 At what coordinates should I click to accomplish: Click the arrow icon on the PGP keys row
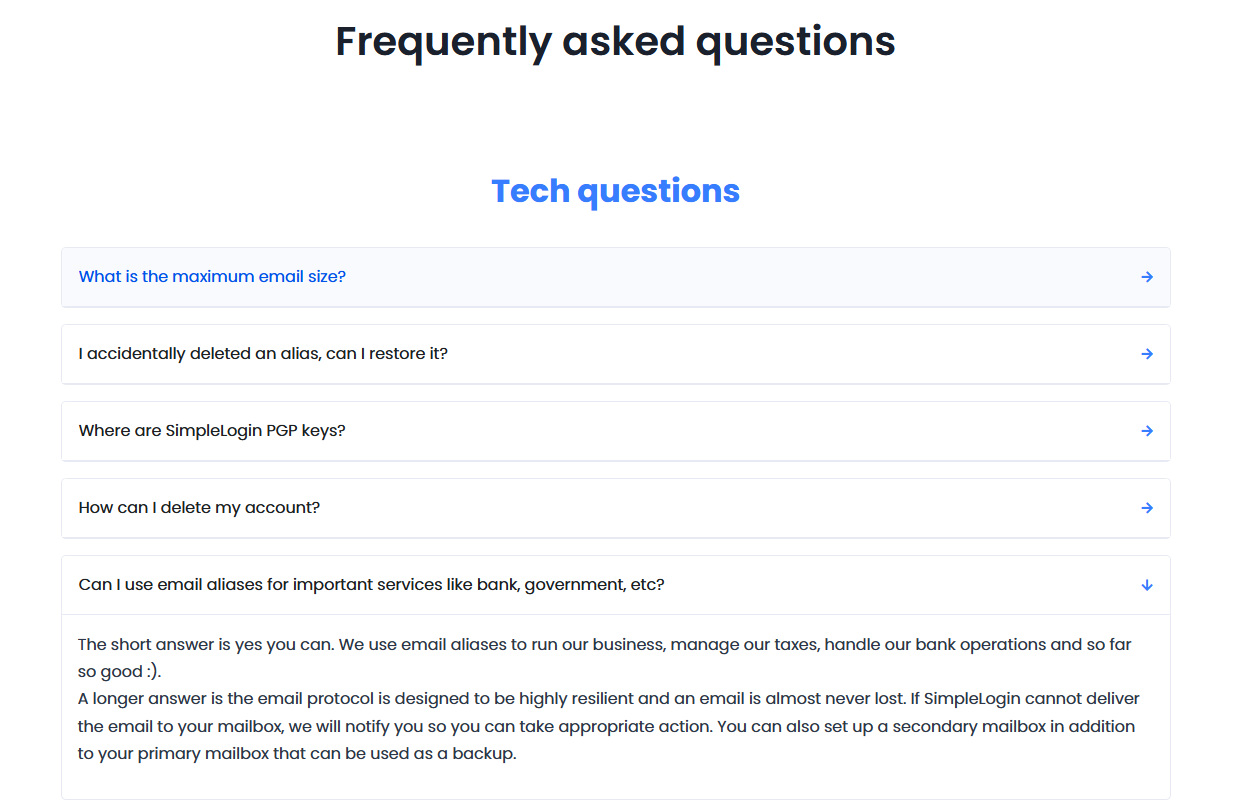[1147, 431]
